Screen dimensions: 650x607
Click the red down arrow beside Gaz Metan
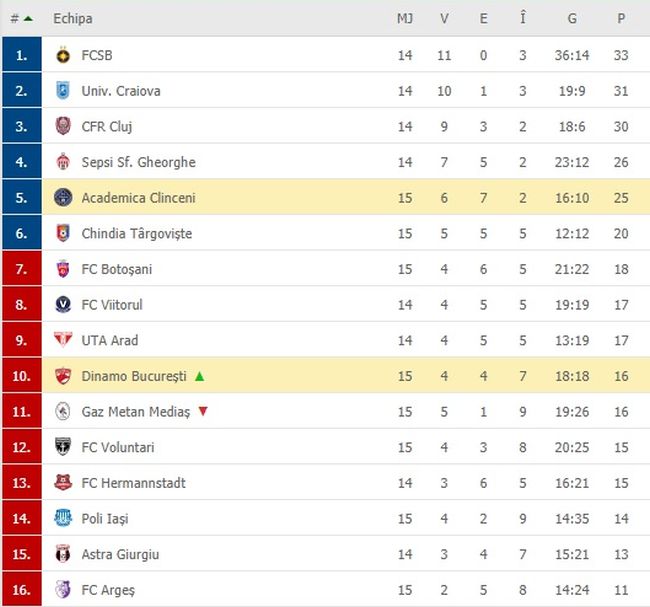coord(203,412)
